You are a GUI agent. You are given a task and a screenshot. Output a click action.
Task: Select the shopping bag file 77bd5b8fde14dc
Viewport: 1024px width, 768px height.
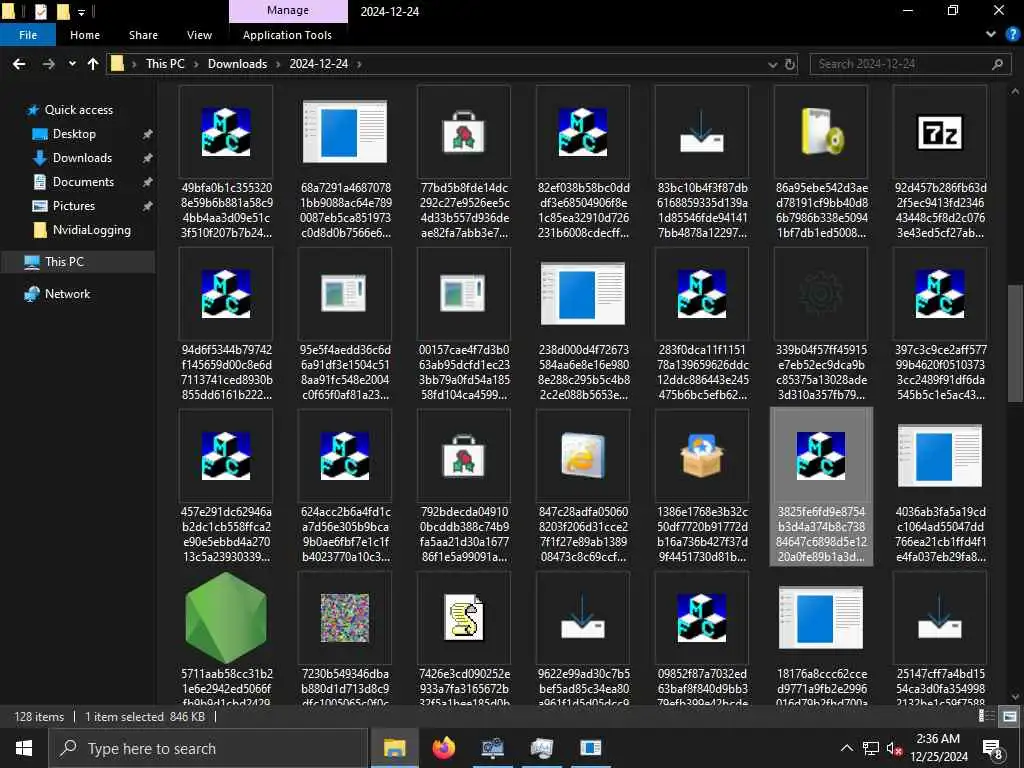464,163
